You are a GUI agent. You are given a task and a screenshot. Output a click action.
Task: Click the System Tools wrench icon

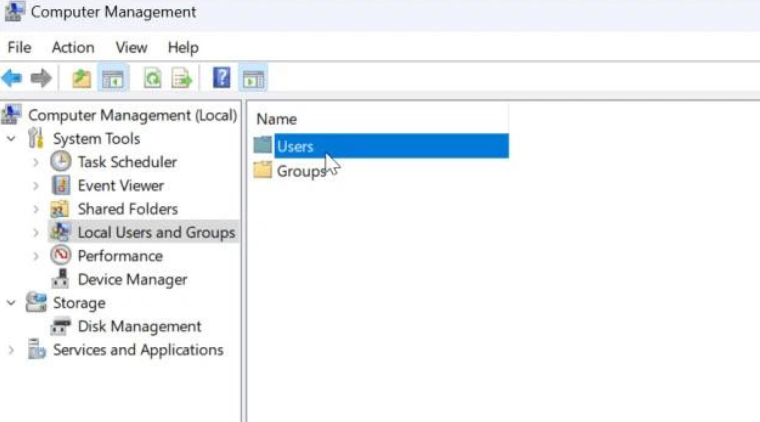(35, 138)
